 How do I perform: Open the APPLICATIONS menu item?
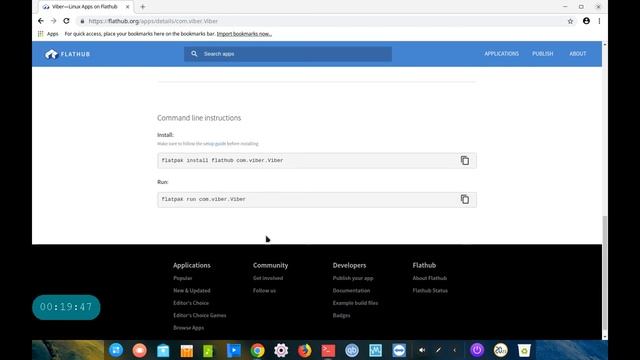[501, 53]
